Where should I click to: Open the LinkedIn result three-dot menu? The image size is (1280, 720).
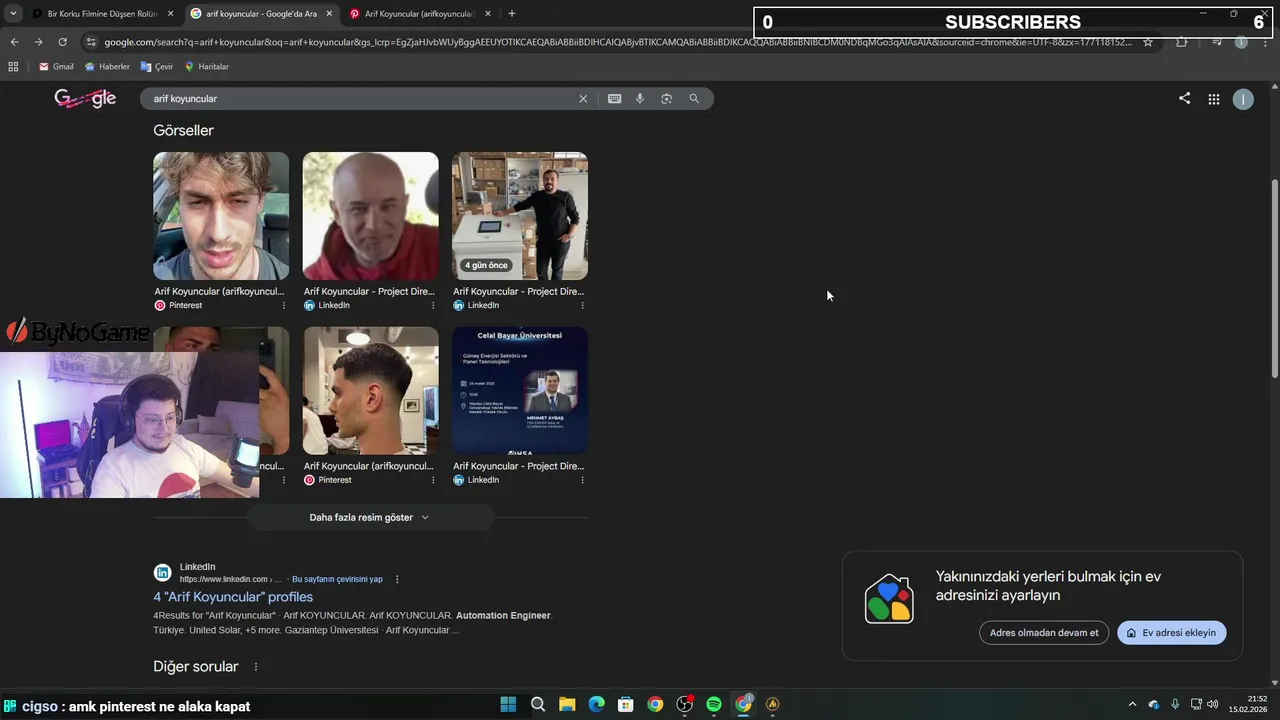pyautogui.click(x=397, y=579)
